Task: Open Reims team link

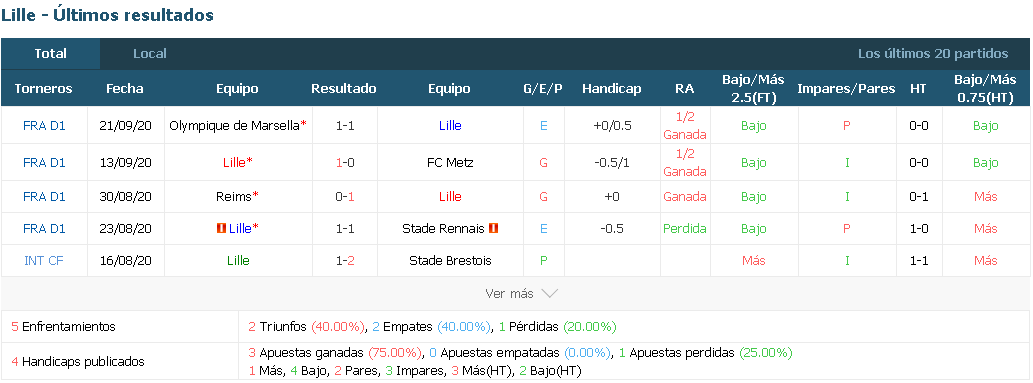Action: 235,196
